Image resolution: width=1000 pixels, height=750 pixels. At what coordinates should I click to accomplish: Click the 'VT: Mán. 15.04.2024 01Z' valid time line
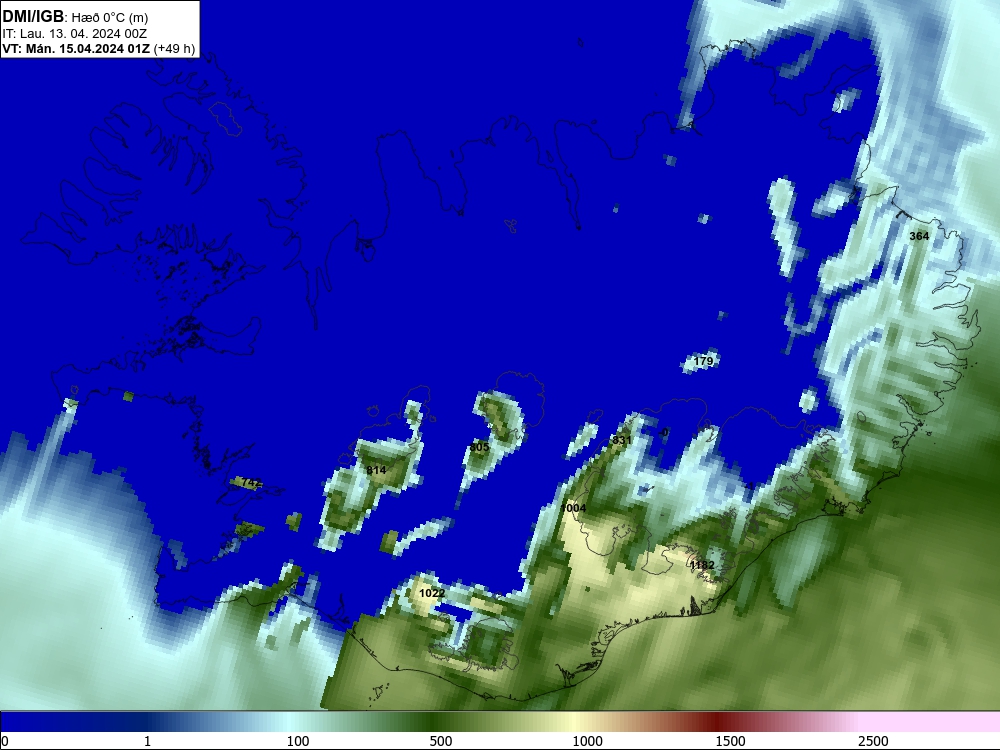[x=76, y=49]
